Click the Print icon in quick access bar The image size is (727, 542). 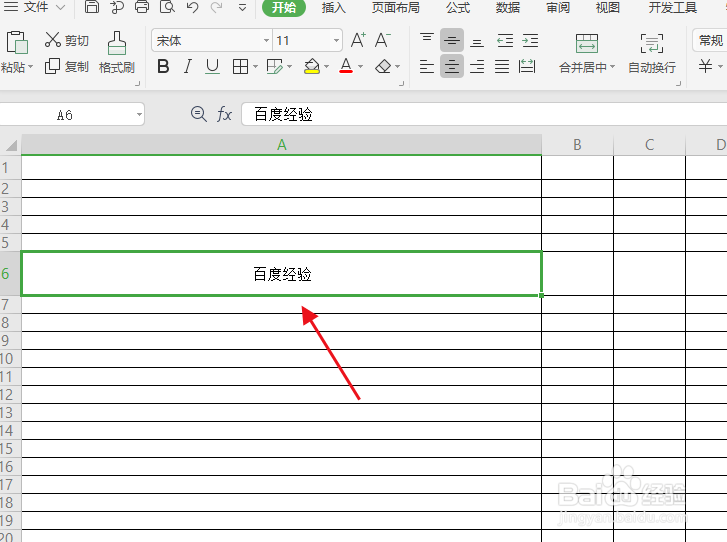[142, 7]
